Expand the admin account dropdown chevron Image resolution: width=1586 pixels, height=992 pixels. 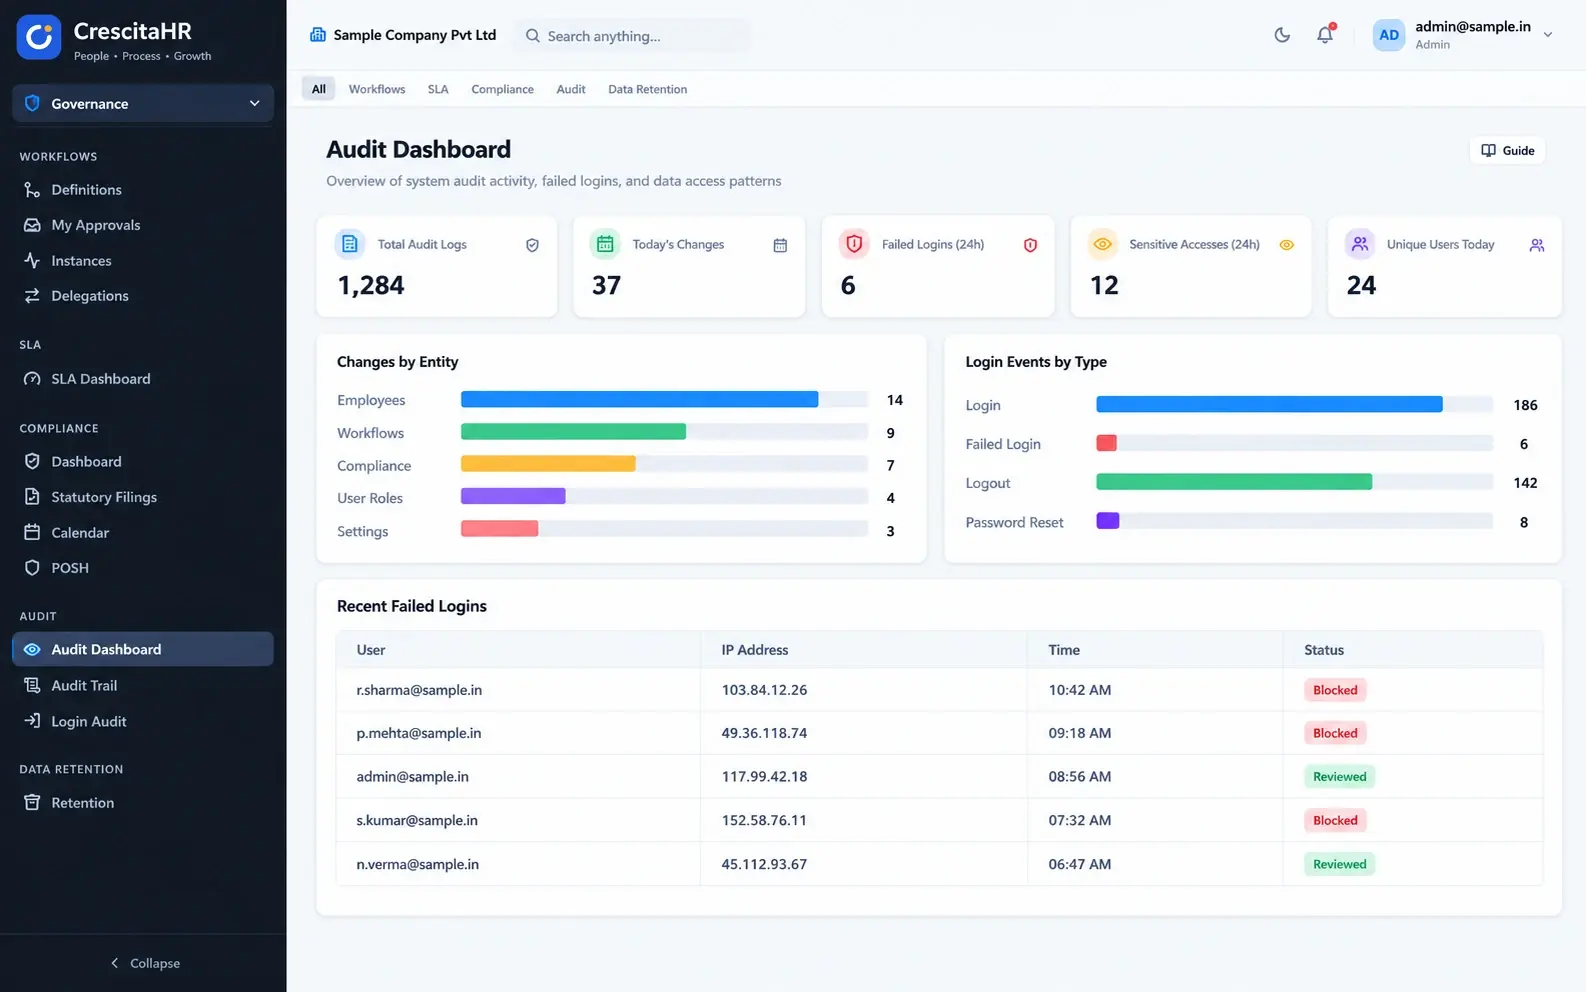click(x=1548, y=35)
